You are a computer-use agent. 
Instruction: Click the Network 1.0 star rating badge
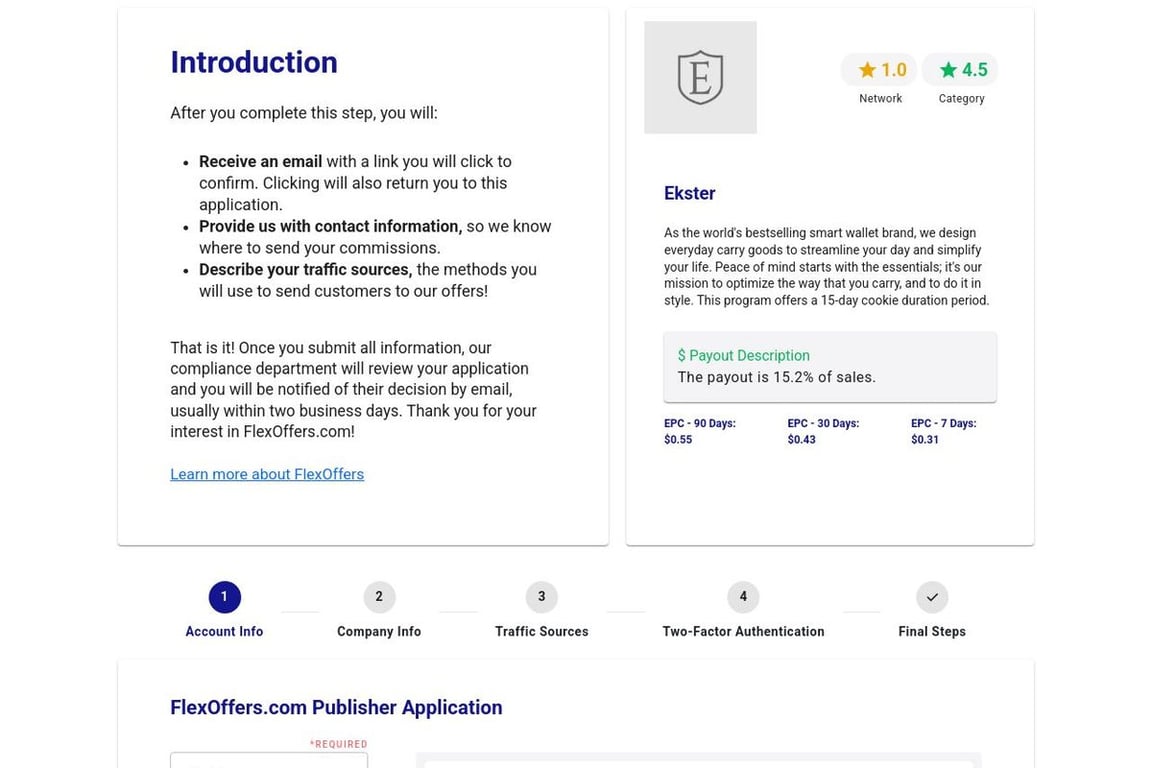click(879, 70)
